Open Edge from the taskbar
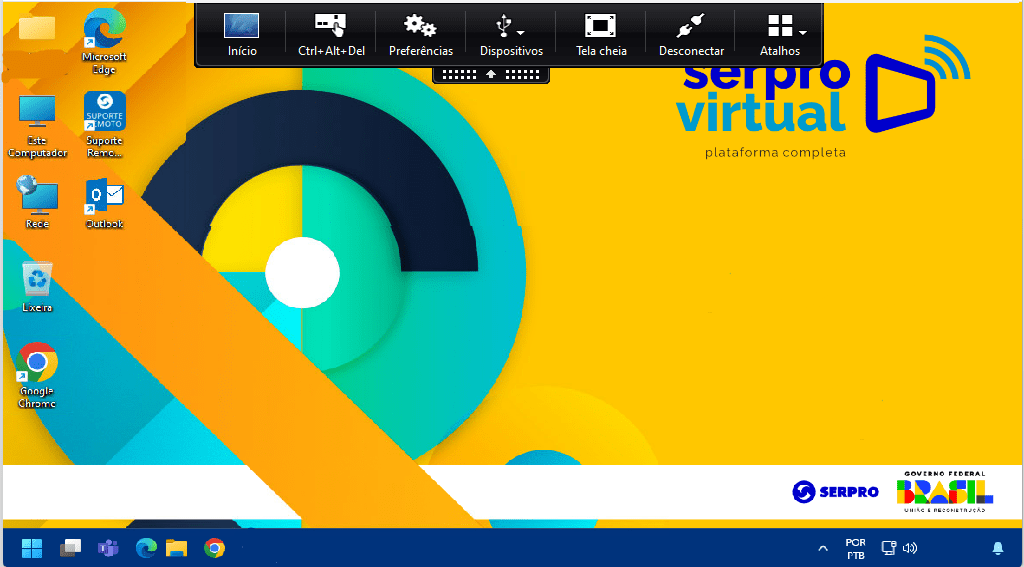1024x567 pixels. tap(146, 547)
